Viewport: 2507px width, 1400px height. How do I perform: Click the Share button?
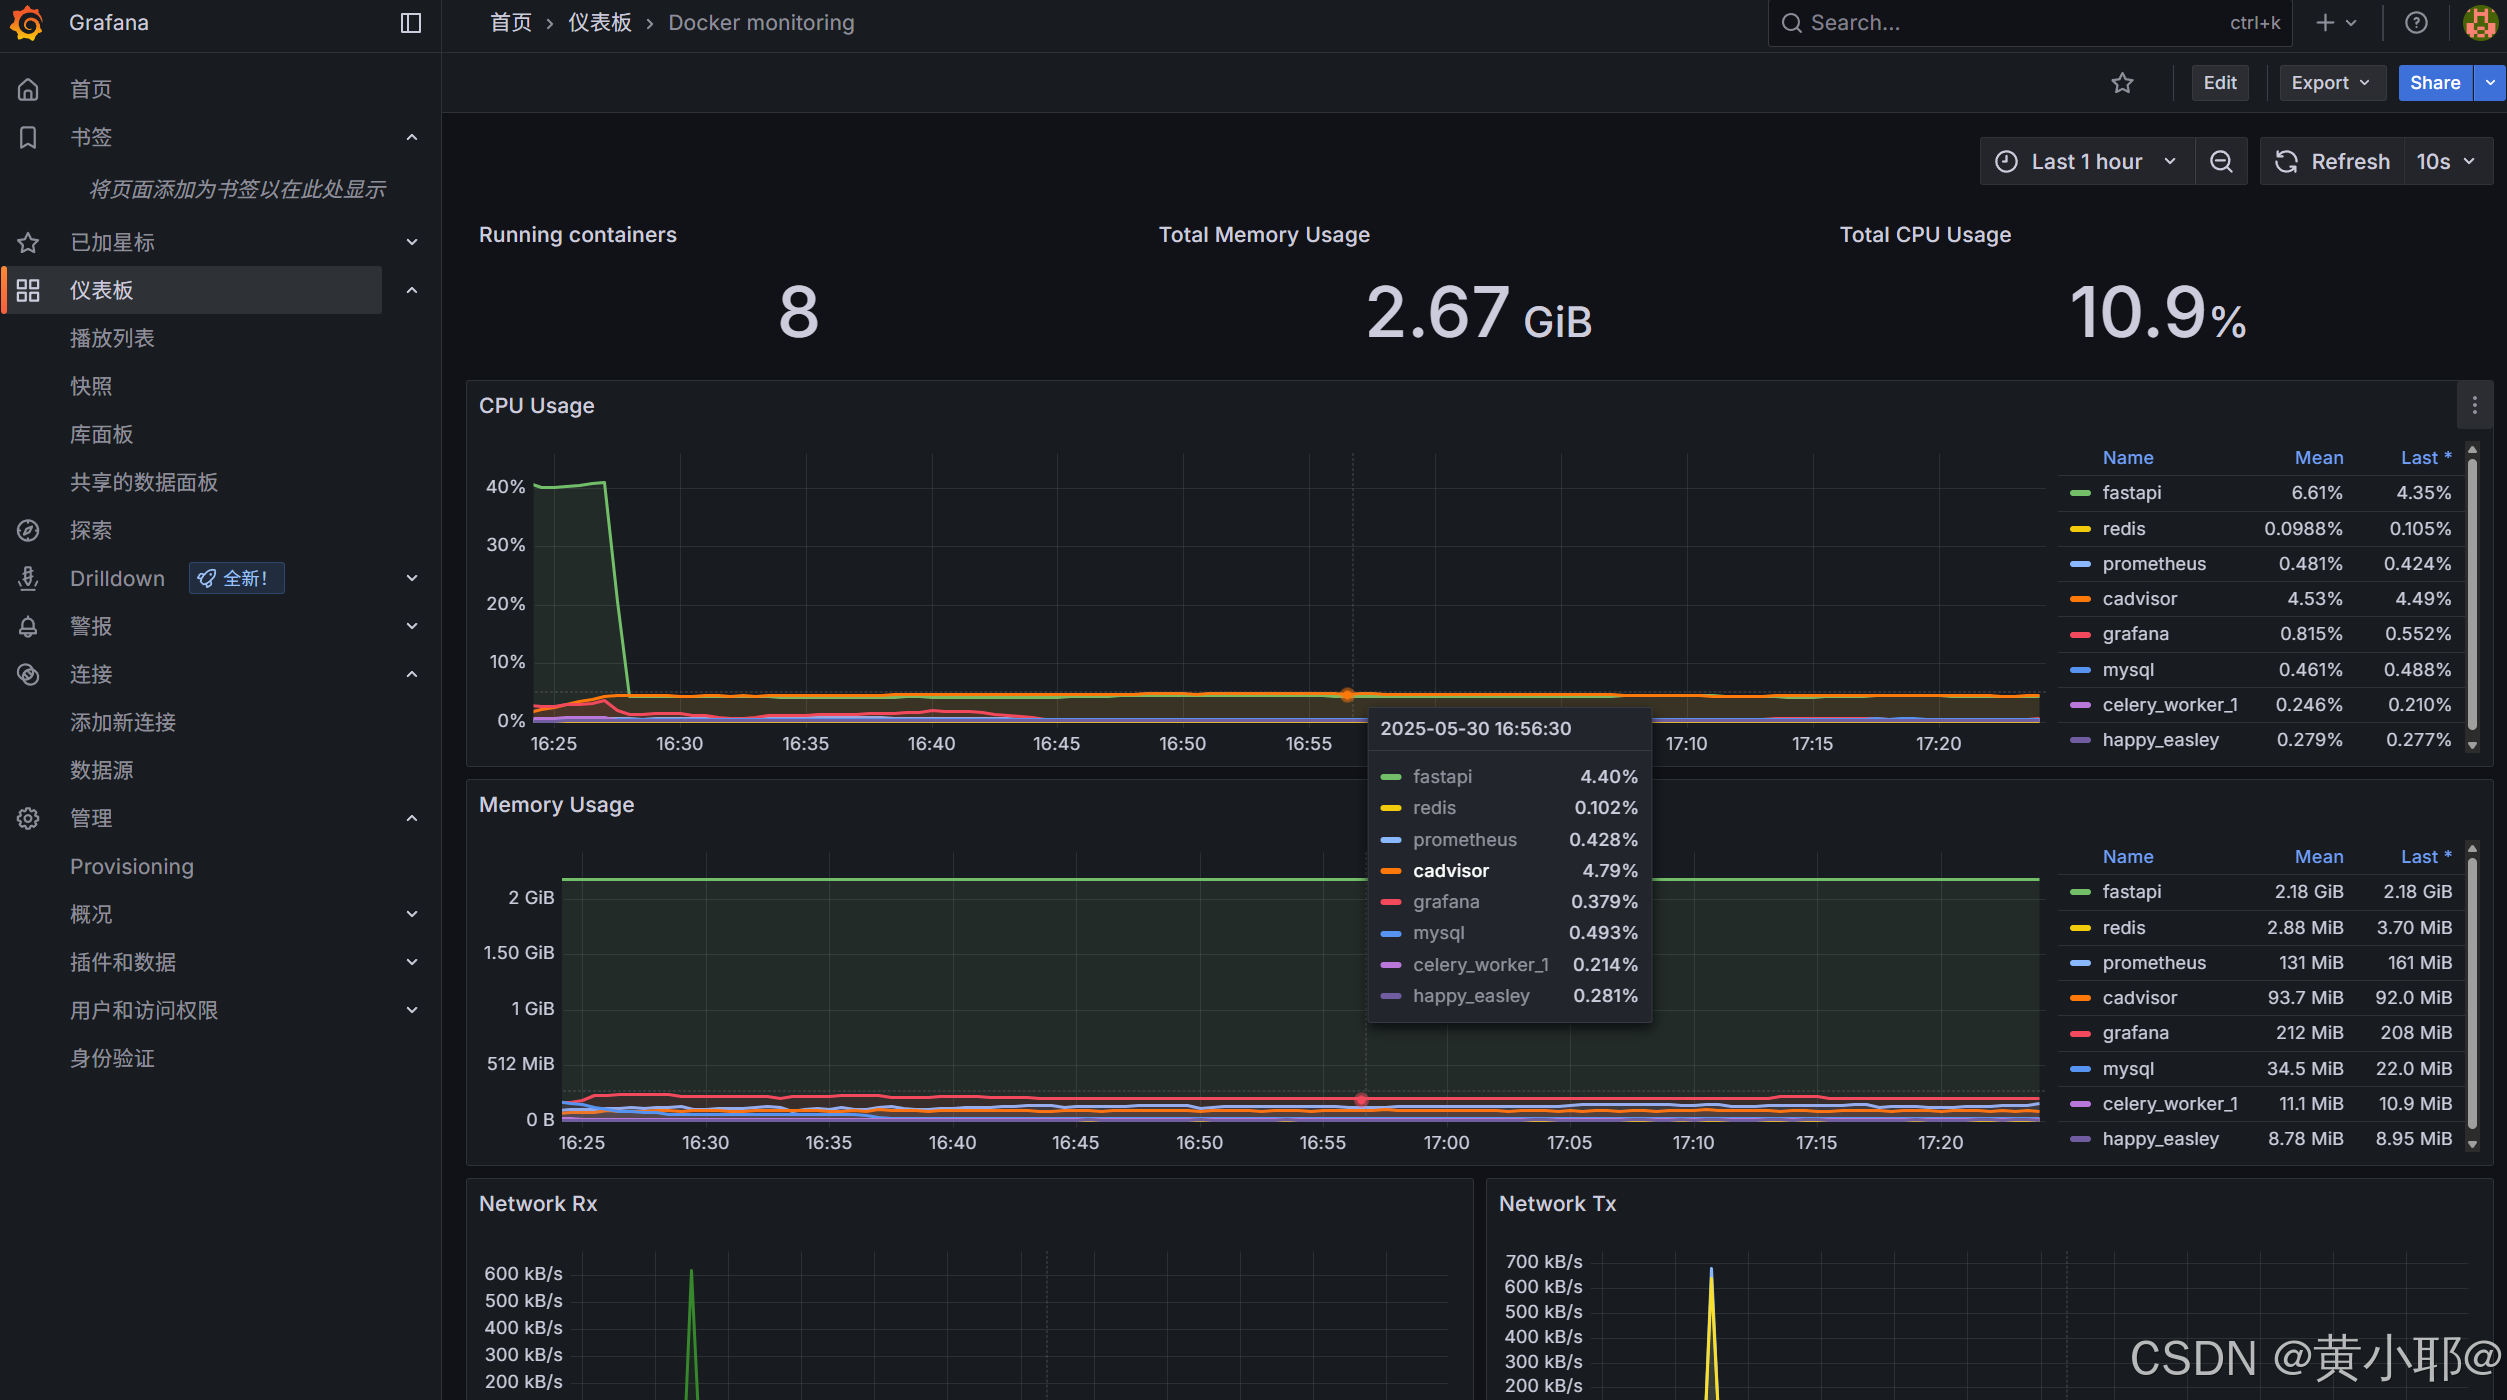[x=2434, y=83]
